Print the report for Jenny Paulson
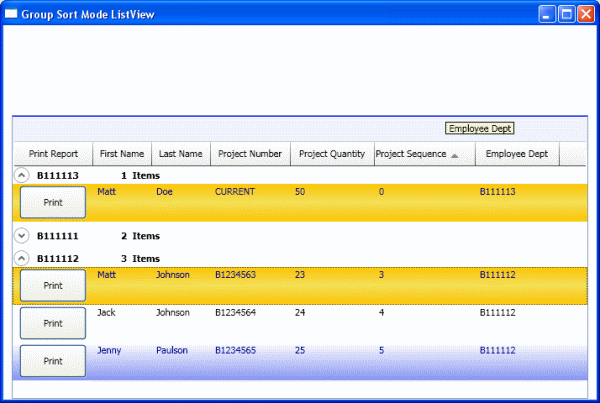 pos(53,361)
